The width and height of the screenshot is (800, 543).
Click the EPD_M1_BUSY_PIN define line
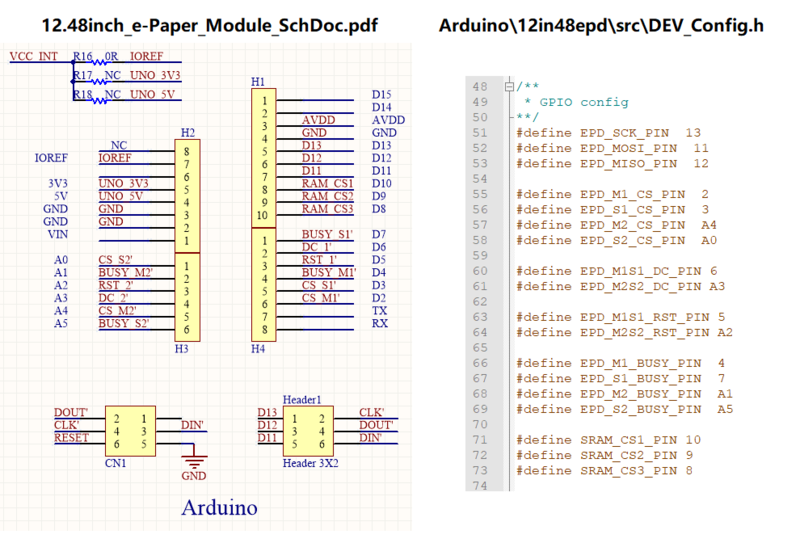click(x=620, y=363)
